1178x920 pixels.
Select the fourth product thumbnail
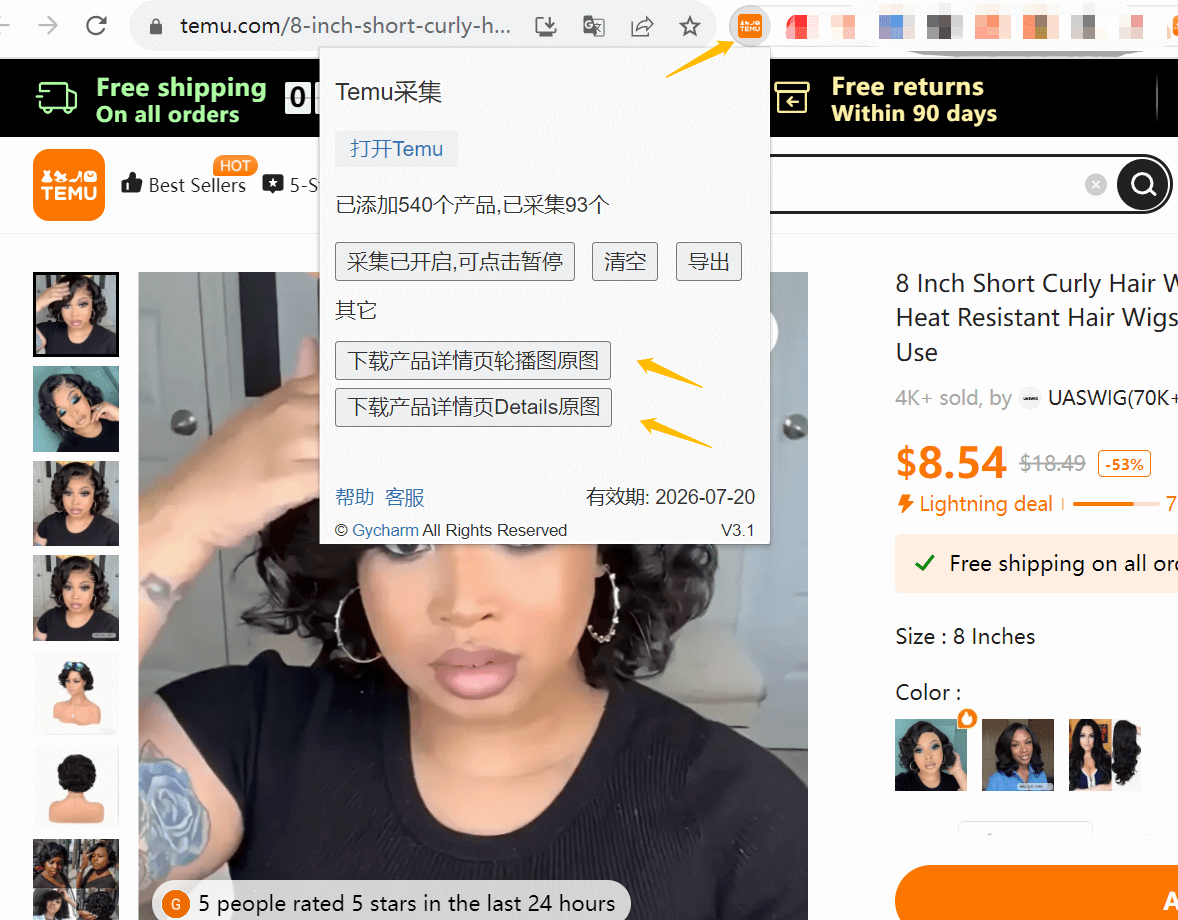[x=76, y=598]
